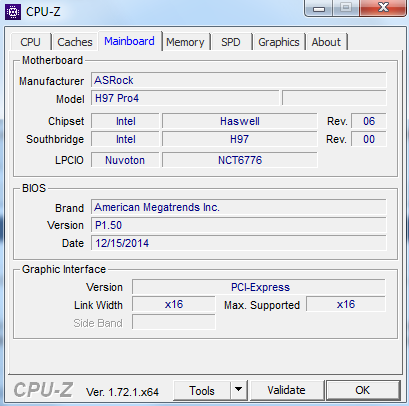
Task: Click the BIOS date 12/15/2014
Action: point(239,243)
